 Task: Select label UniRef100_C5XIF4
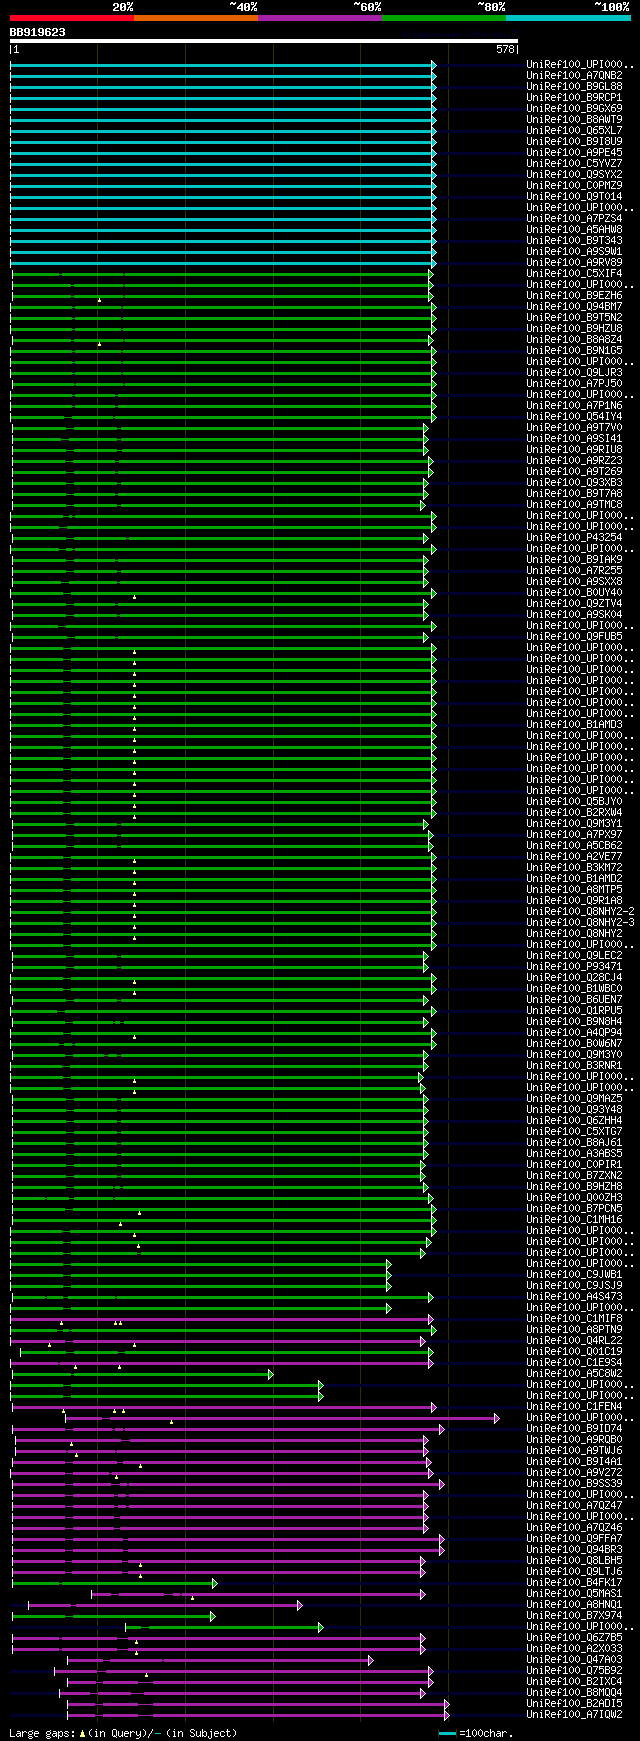[574, 273]
